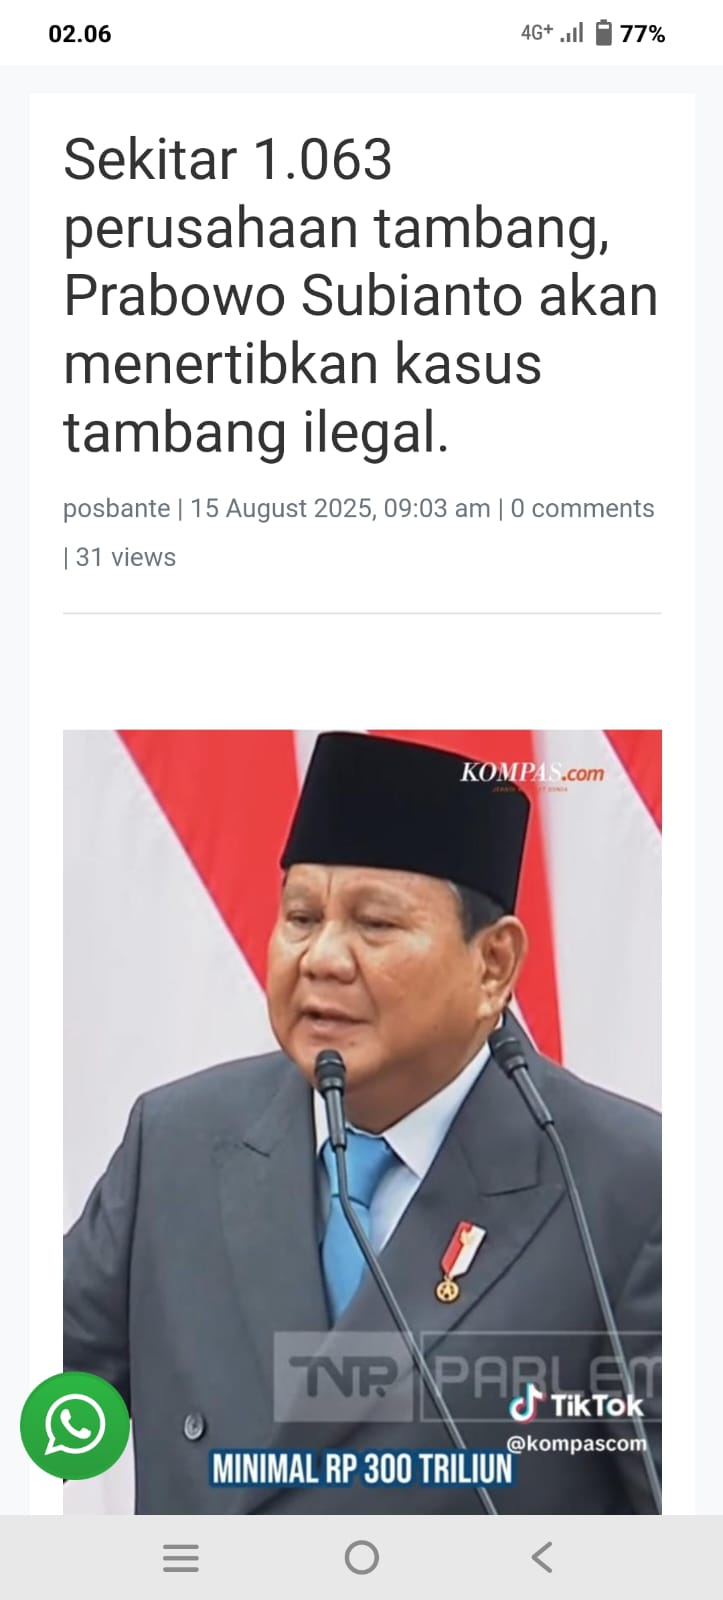Viewport: 723px width, 1600px height.
Task: Click the article headline about 1.063 perusahaan tambang
Action: click(360, 296)
